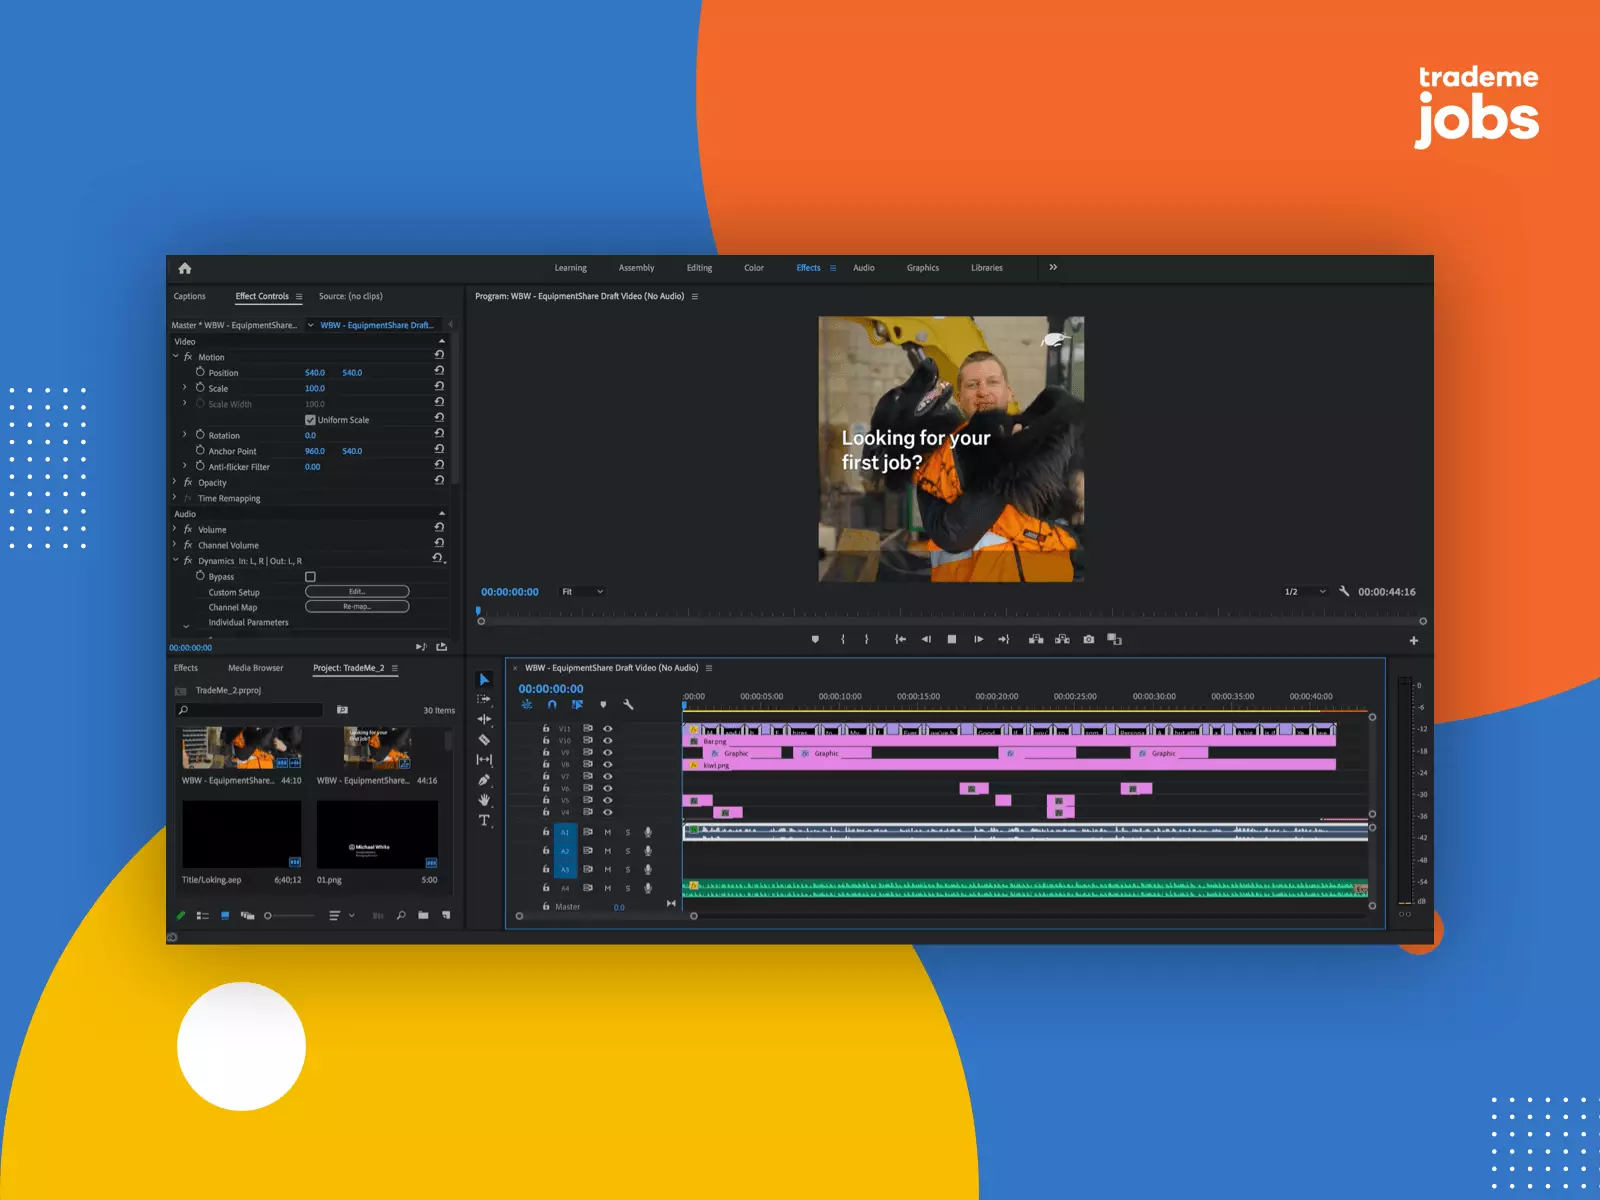Open the Media Browser tab
Viewport: 1600px width, 1200px height.
tap(255, 668)
